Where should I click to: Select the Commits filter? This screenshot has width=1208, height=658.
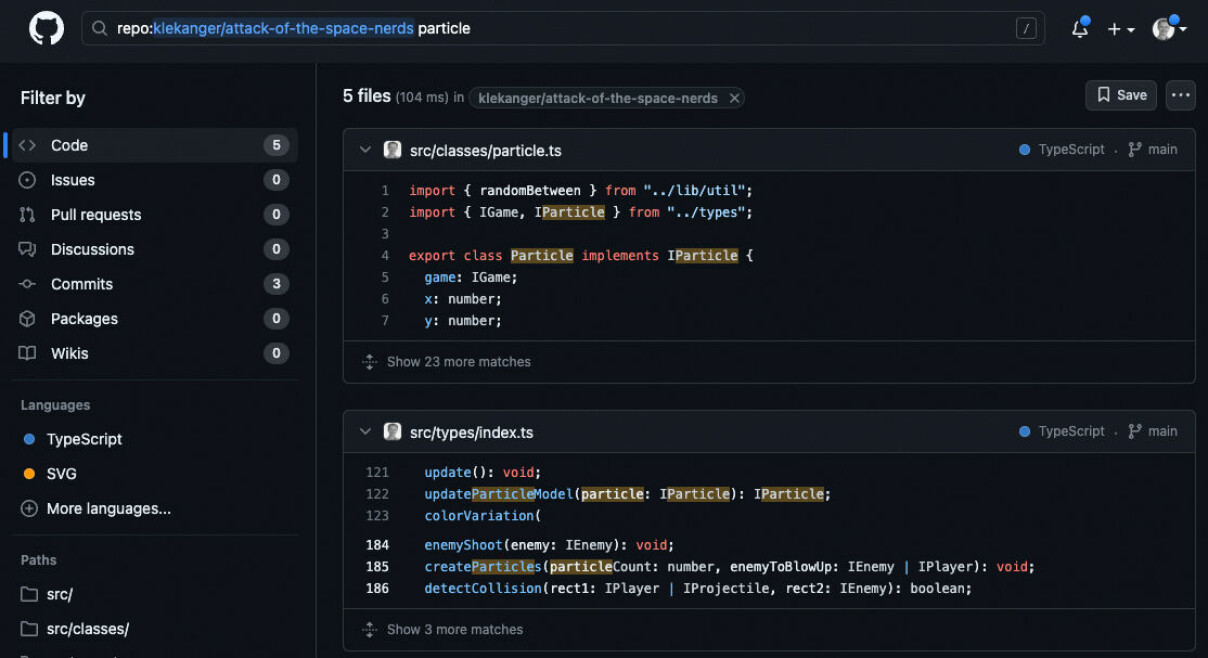coord(155,284)
